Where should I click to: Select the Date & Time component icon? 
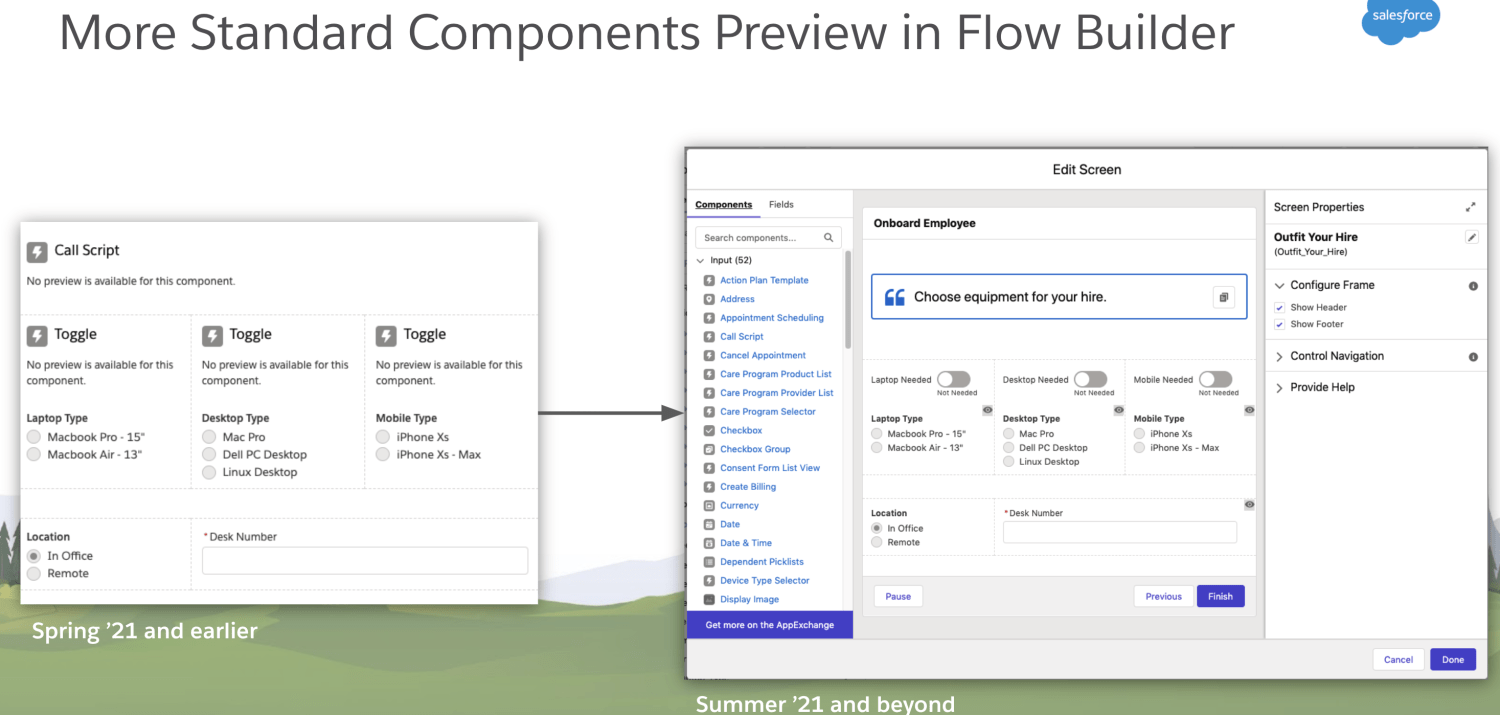pos(709,542)
